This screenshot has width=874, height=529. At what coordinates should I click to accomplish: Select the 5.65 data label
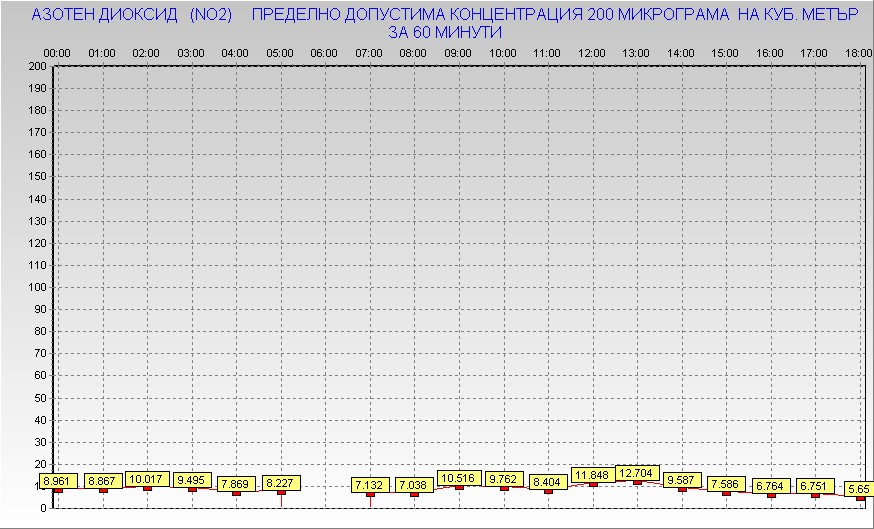tap(857, 489)
